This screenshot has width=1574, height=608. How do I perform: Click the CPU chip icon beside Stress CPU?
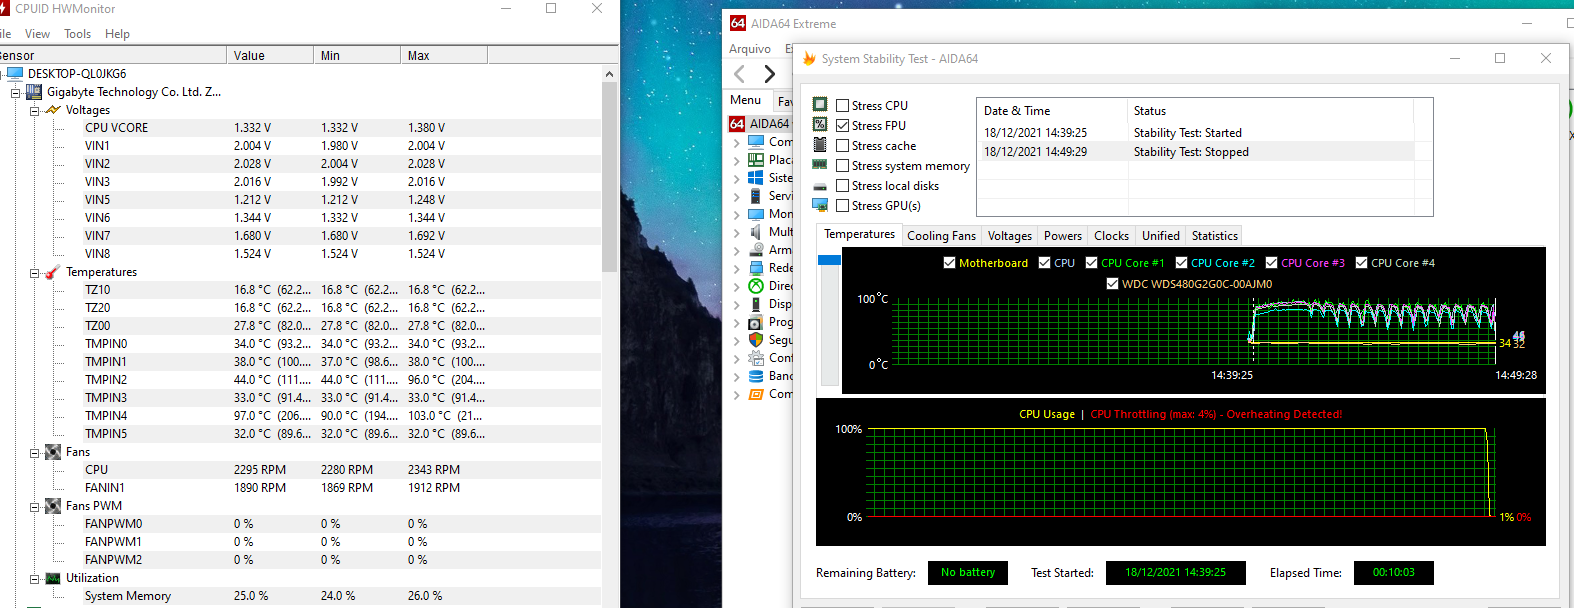point(820,105)
